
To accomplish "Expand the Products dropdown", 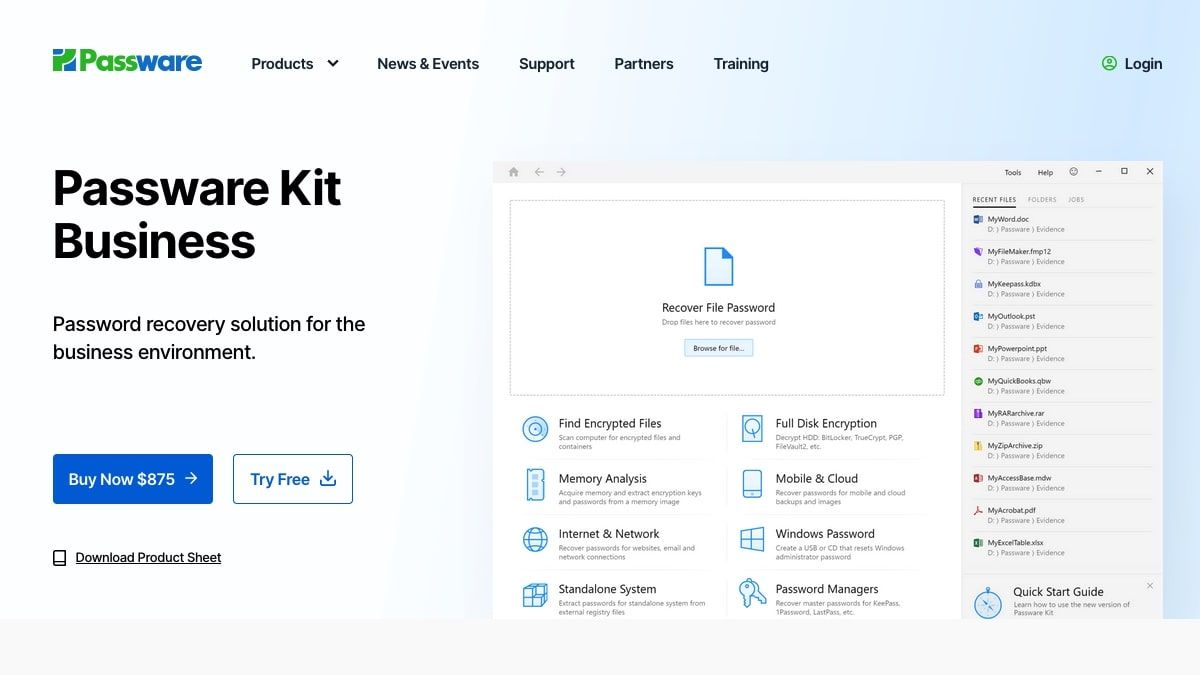I will 295,63.
